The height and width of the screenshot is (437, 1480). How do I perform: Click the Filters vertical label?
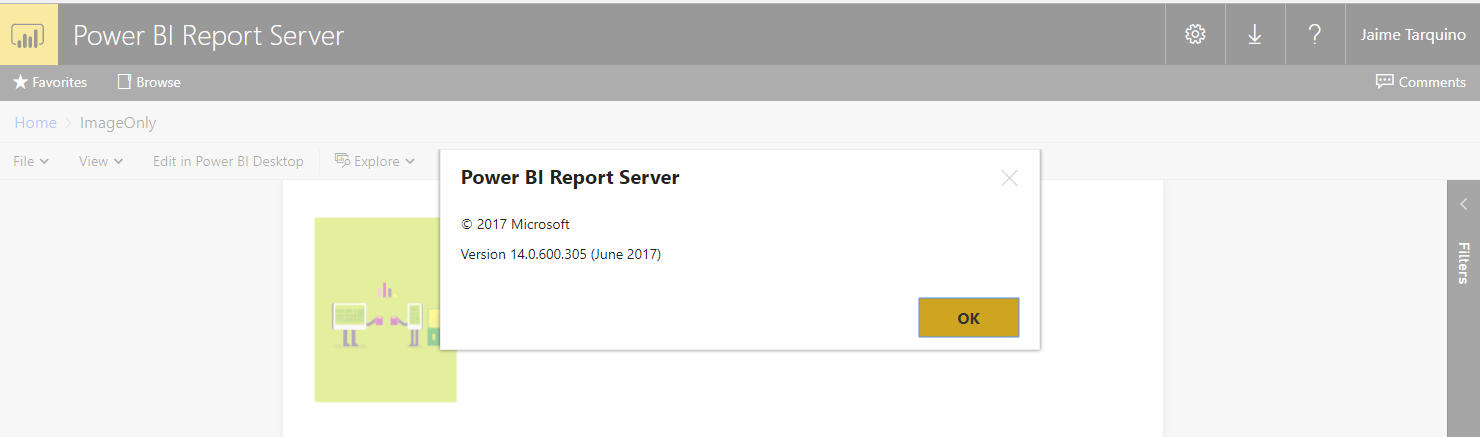coord(1463,262)
